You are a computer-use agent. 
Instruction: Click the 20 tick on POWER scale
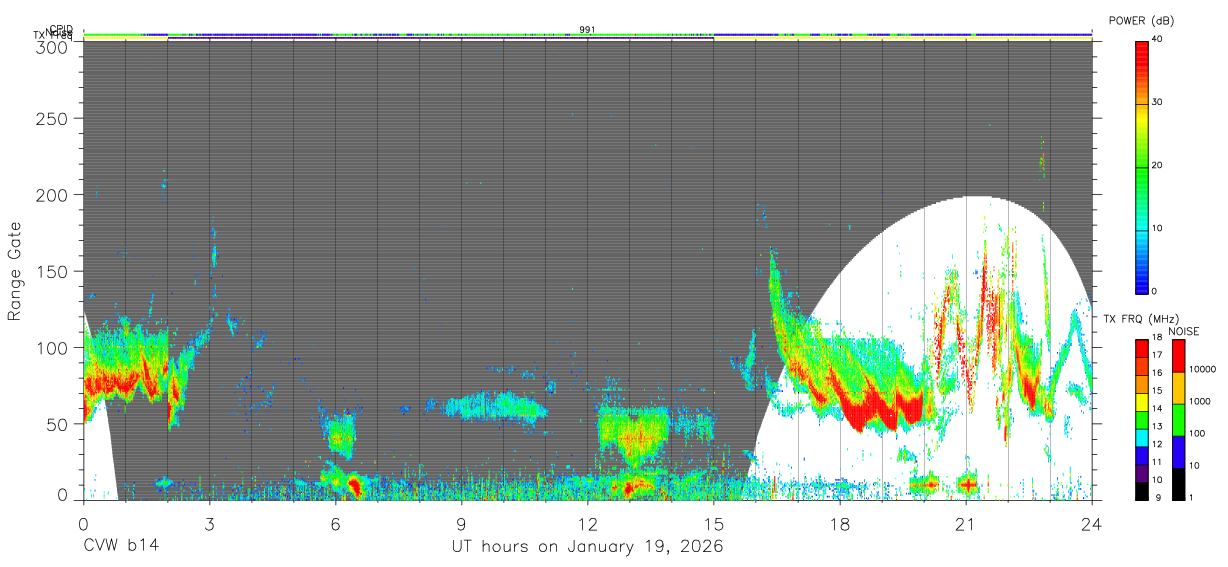click(x=1157, y=166)
